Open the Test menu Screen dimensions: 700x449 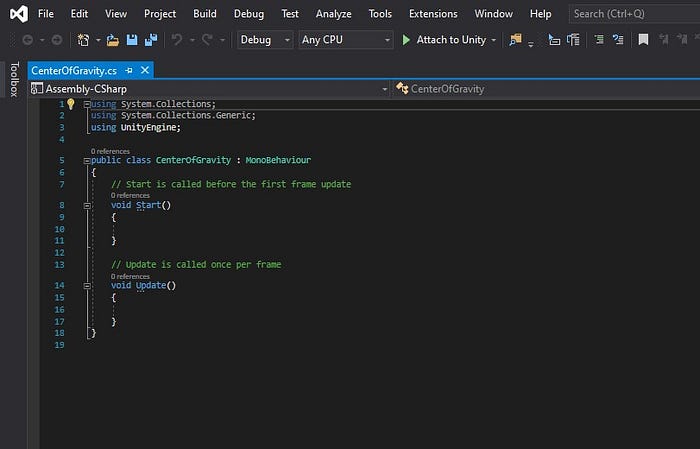pyautogui.click(x=290, y=14)
